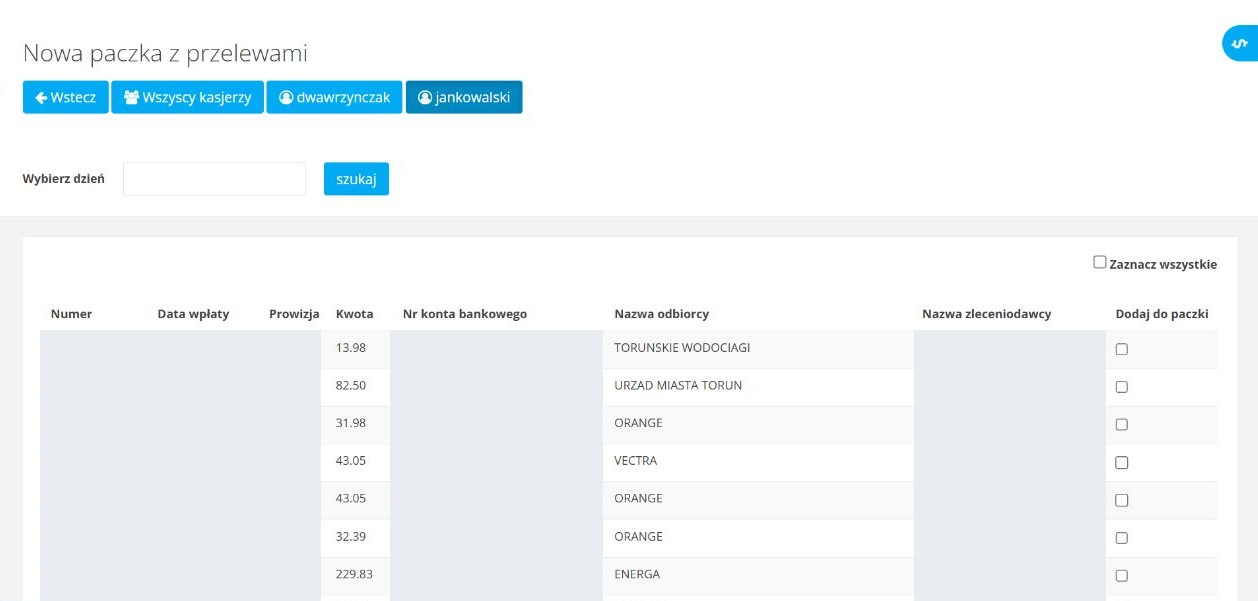Filter by cashier jankowalski

(464, 98)
